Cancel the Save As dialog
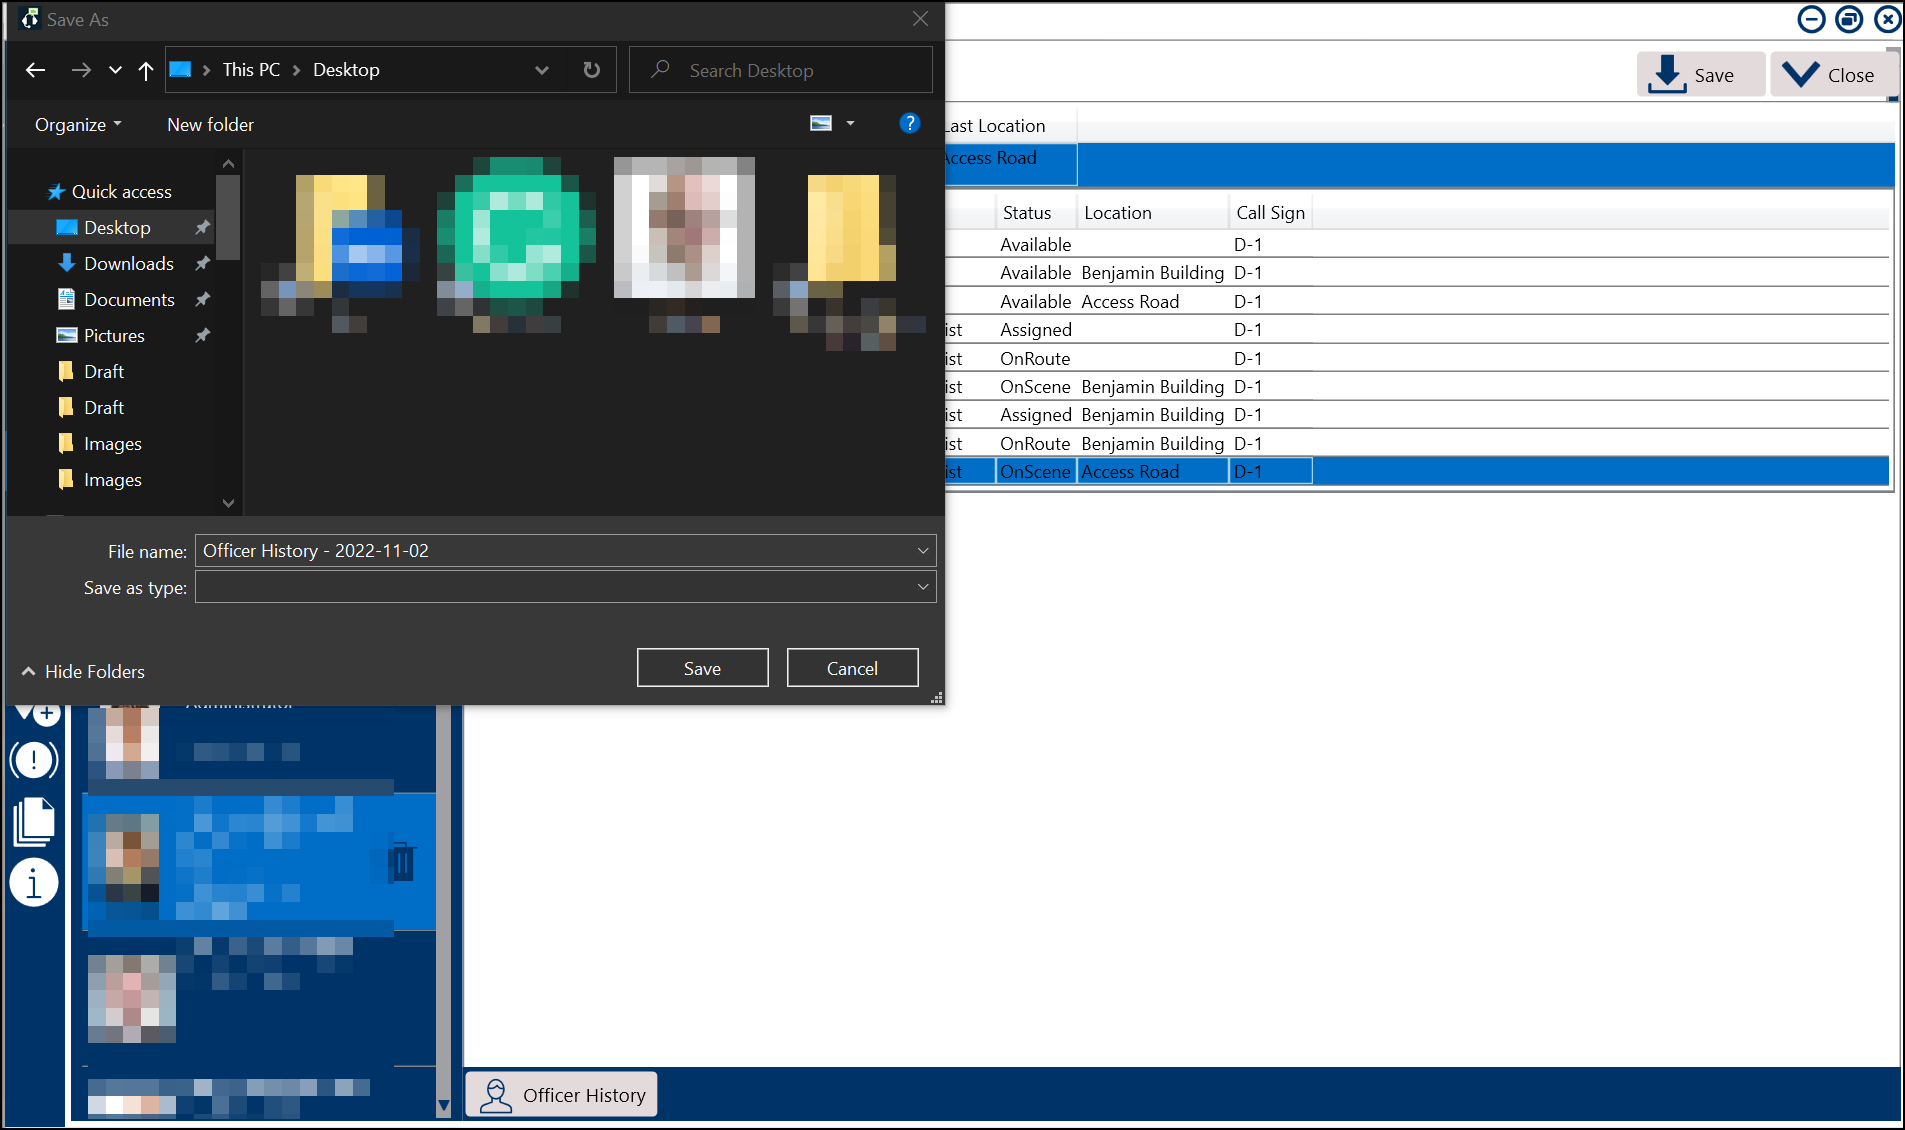The height and width of the screenshot is (1130, 1905). (x=852, y=668)
